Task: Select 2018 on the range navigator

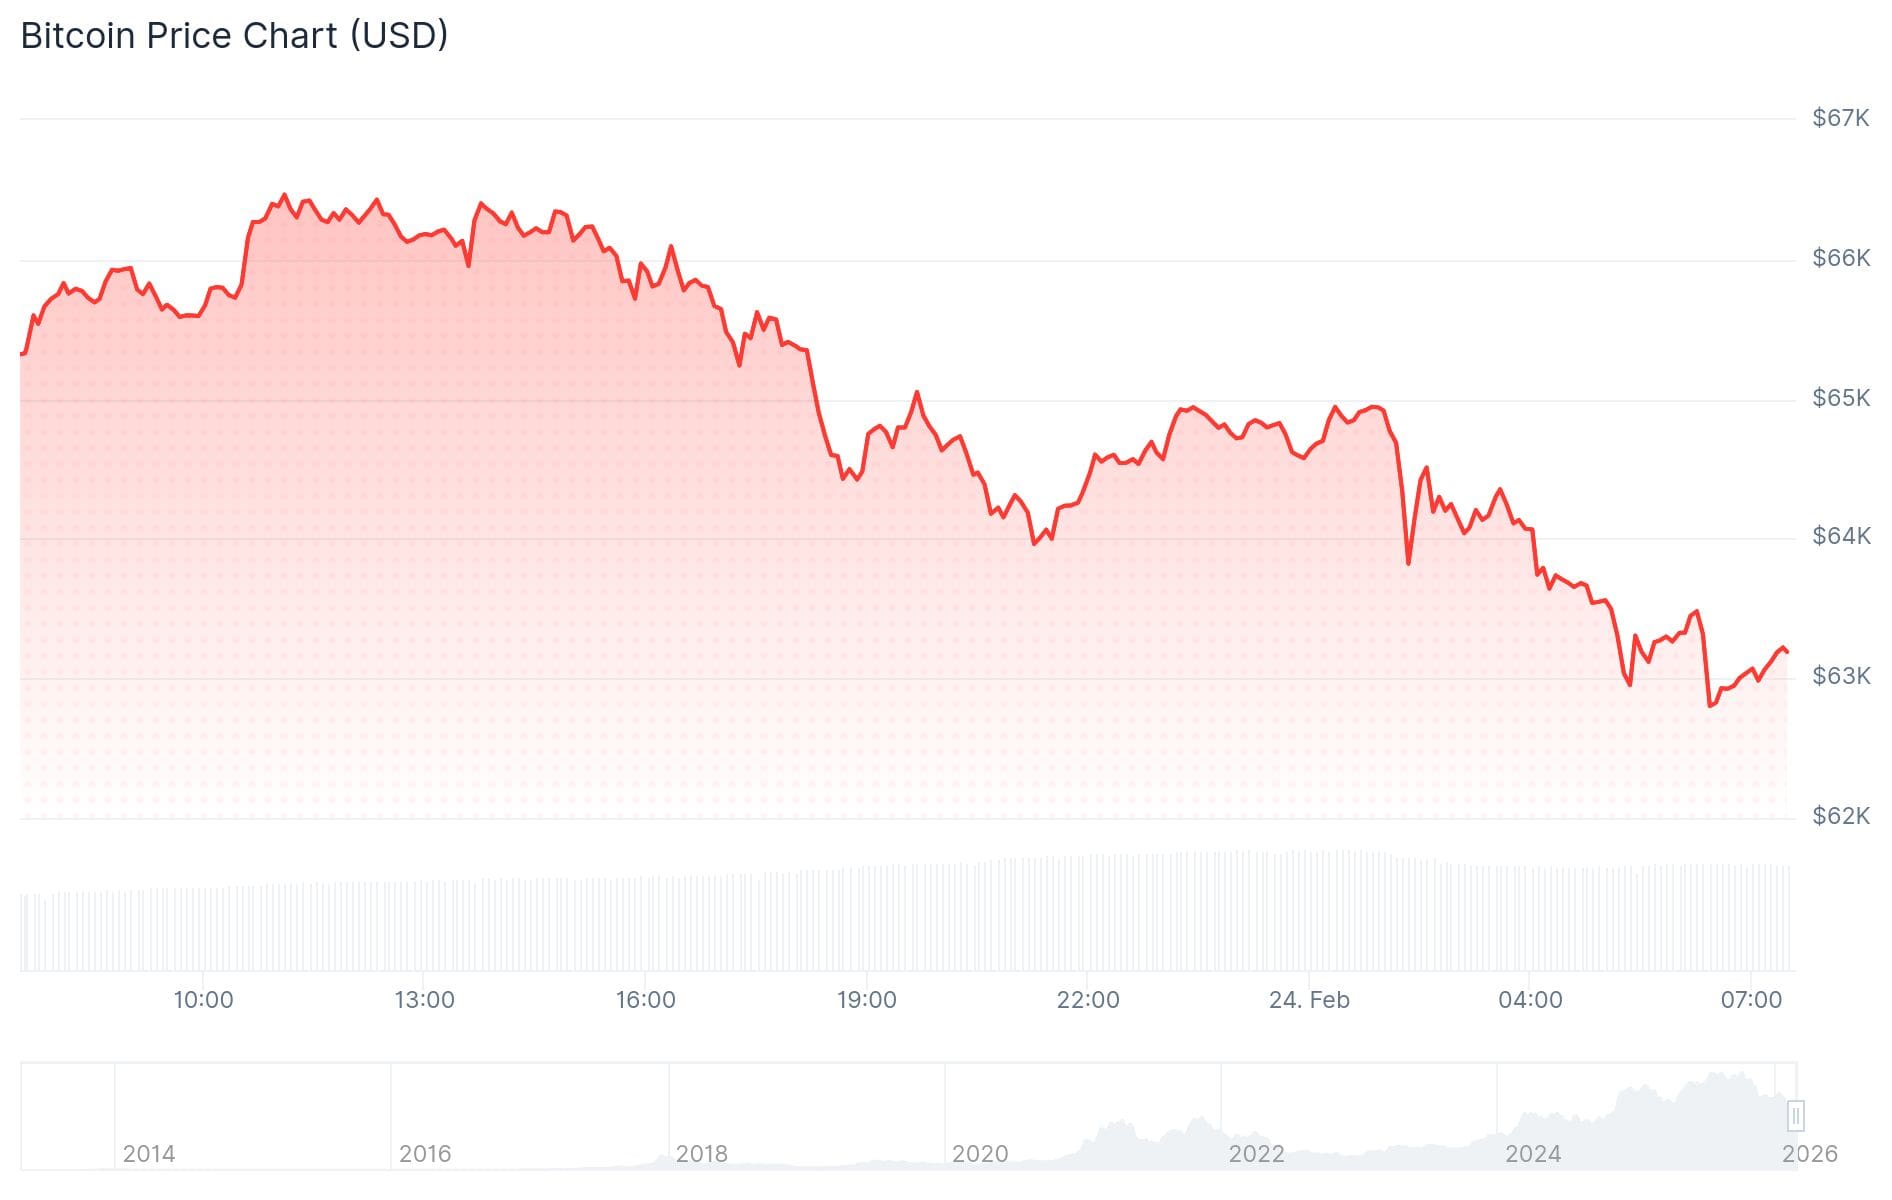Action: 702,1154
